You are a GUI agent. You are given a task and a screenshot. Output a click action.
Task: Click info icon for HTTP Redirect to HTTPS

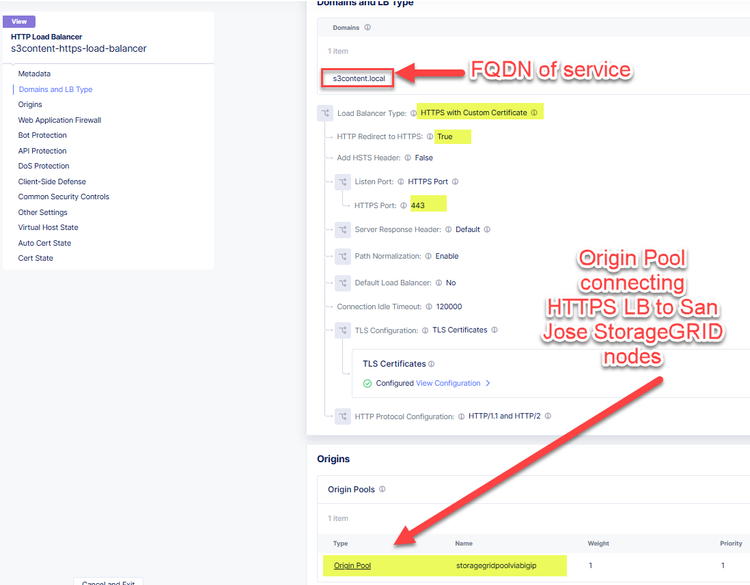pos(430,137)
